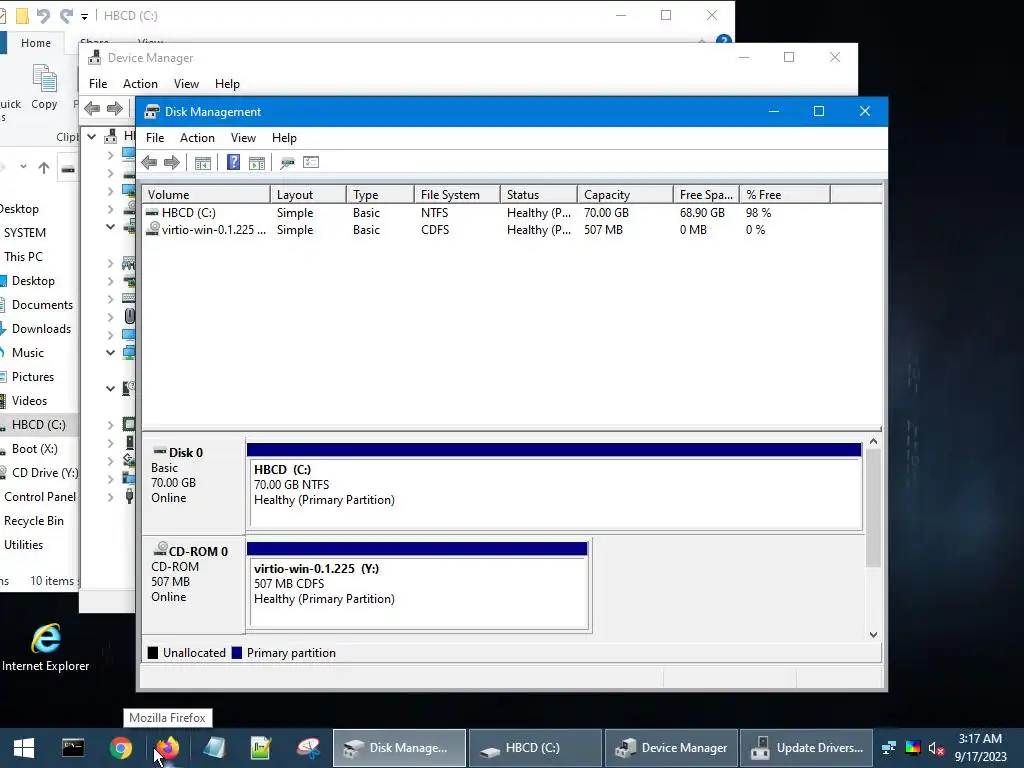Click the Back arrow in Disk Management toolbar
This screenshot has height=768, width=1024.
[x=149, y=163]
